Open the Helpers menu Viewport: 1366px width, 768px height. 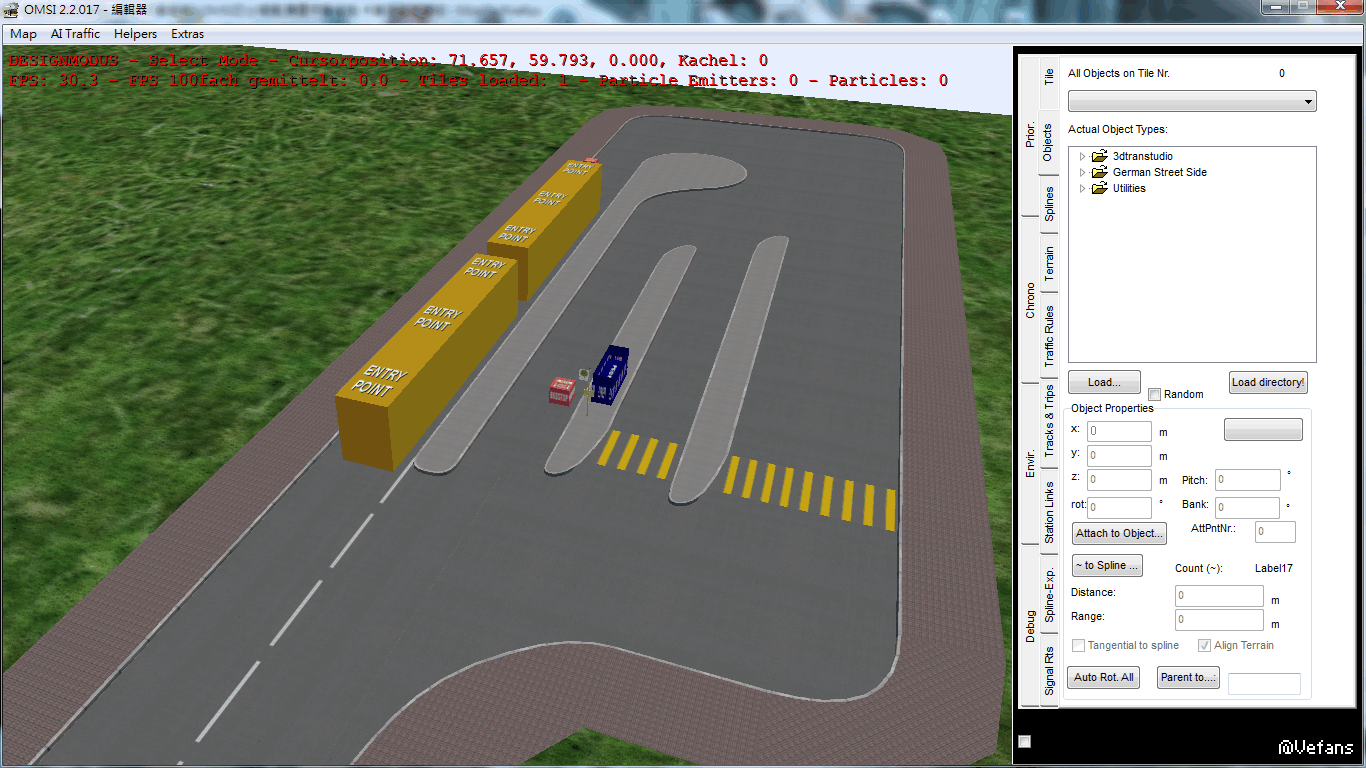135,34
